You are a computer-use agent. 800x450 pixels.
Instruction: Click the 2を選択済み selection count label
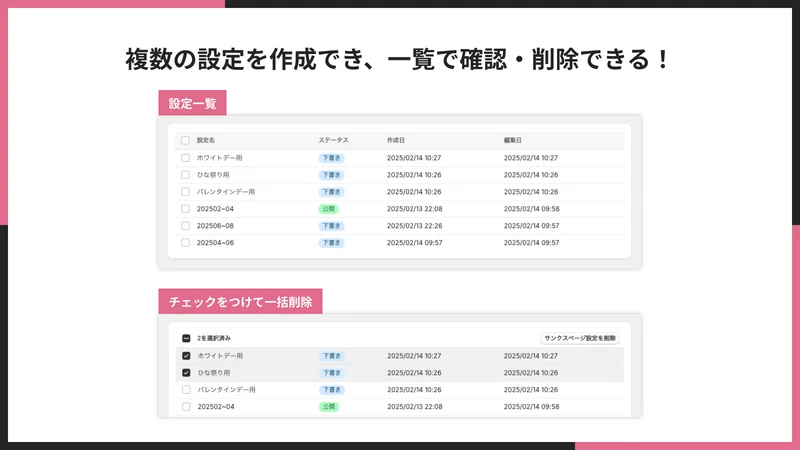coord(214,338)
